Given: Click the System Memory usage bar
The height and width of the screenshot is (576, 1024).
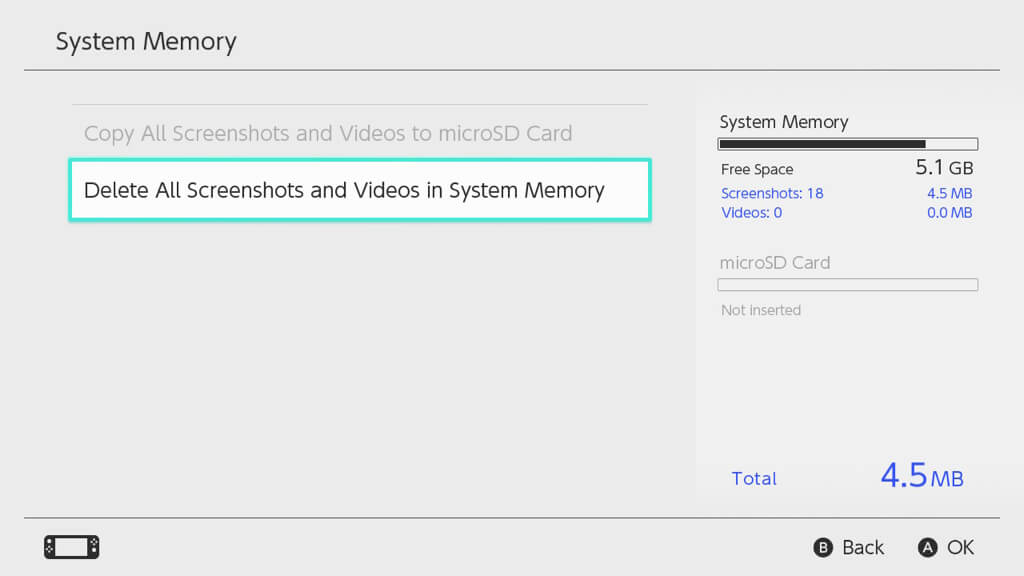Looking at the screenshot, I should (847, 144).
